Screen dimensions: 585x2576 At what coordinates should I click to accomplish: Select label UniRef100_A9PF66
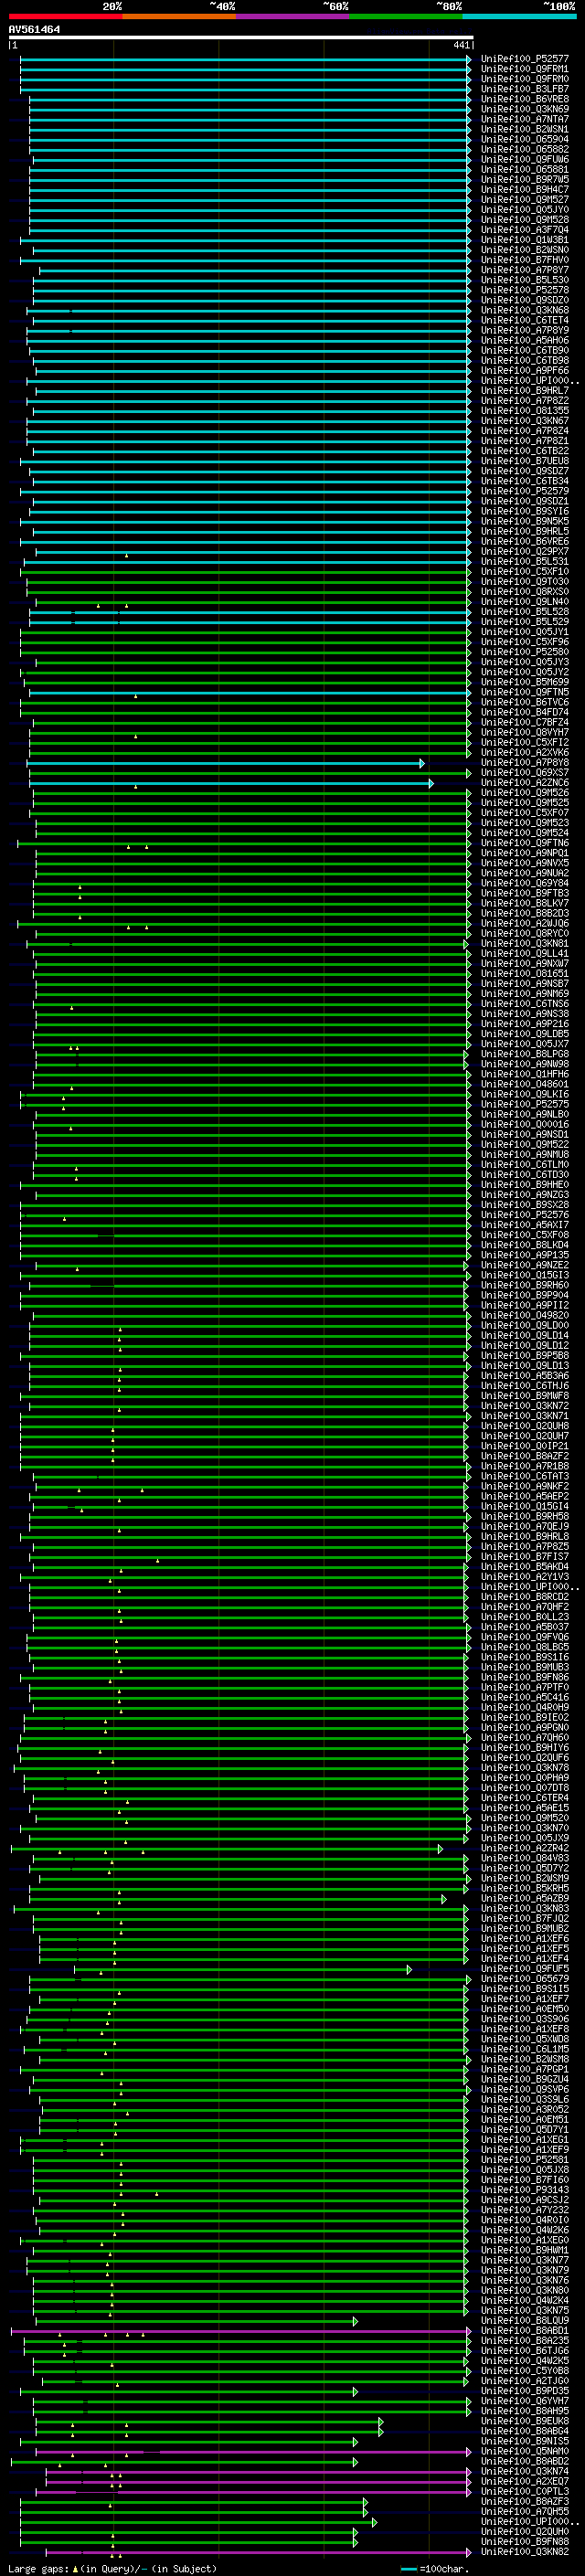click(x=525, y=371)
